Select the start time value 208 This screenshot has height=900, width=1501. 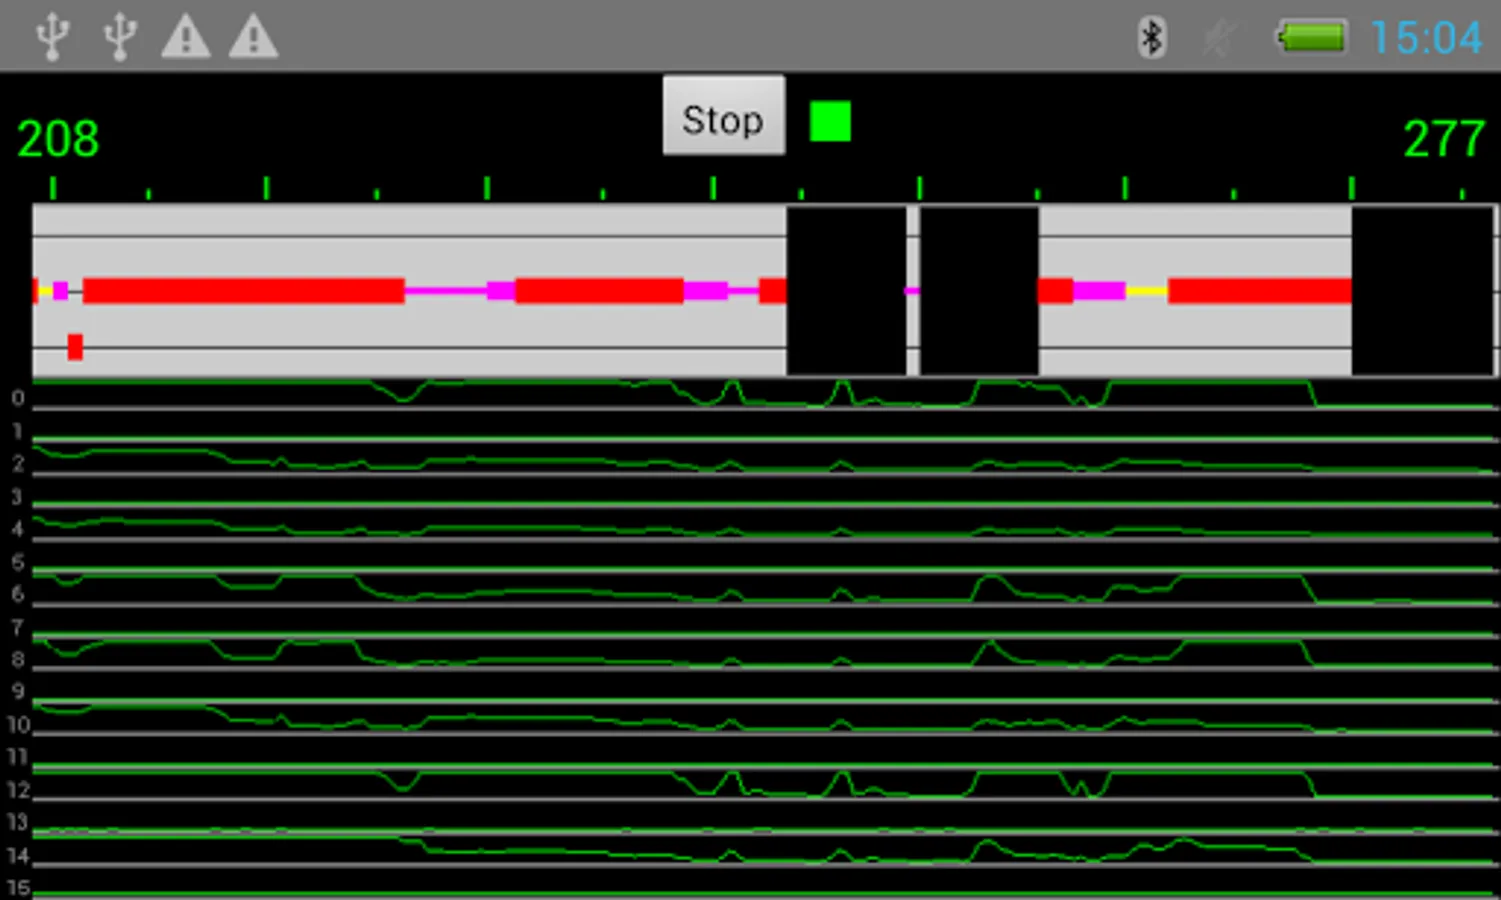(x=58, y=139)
